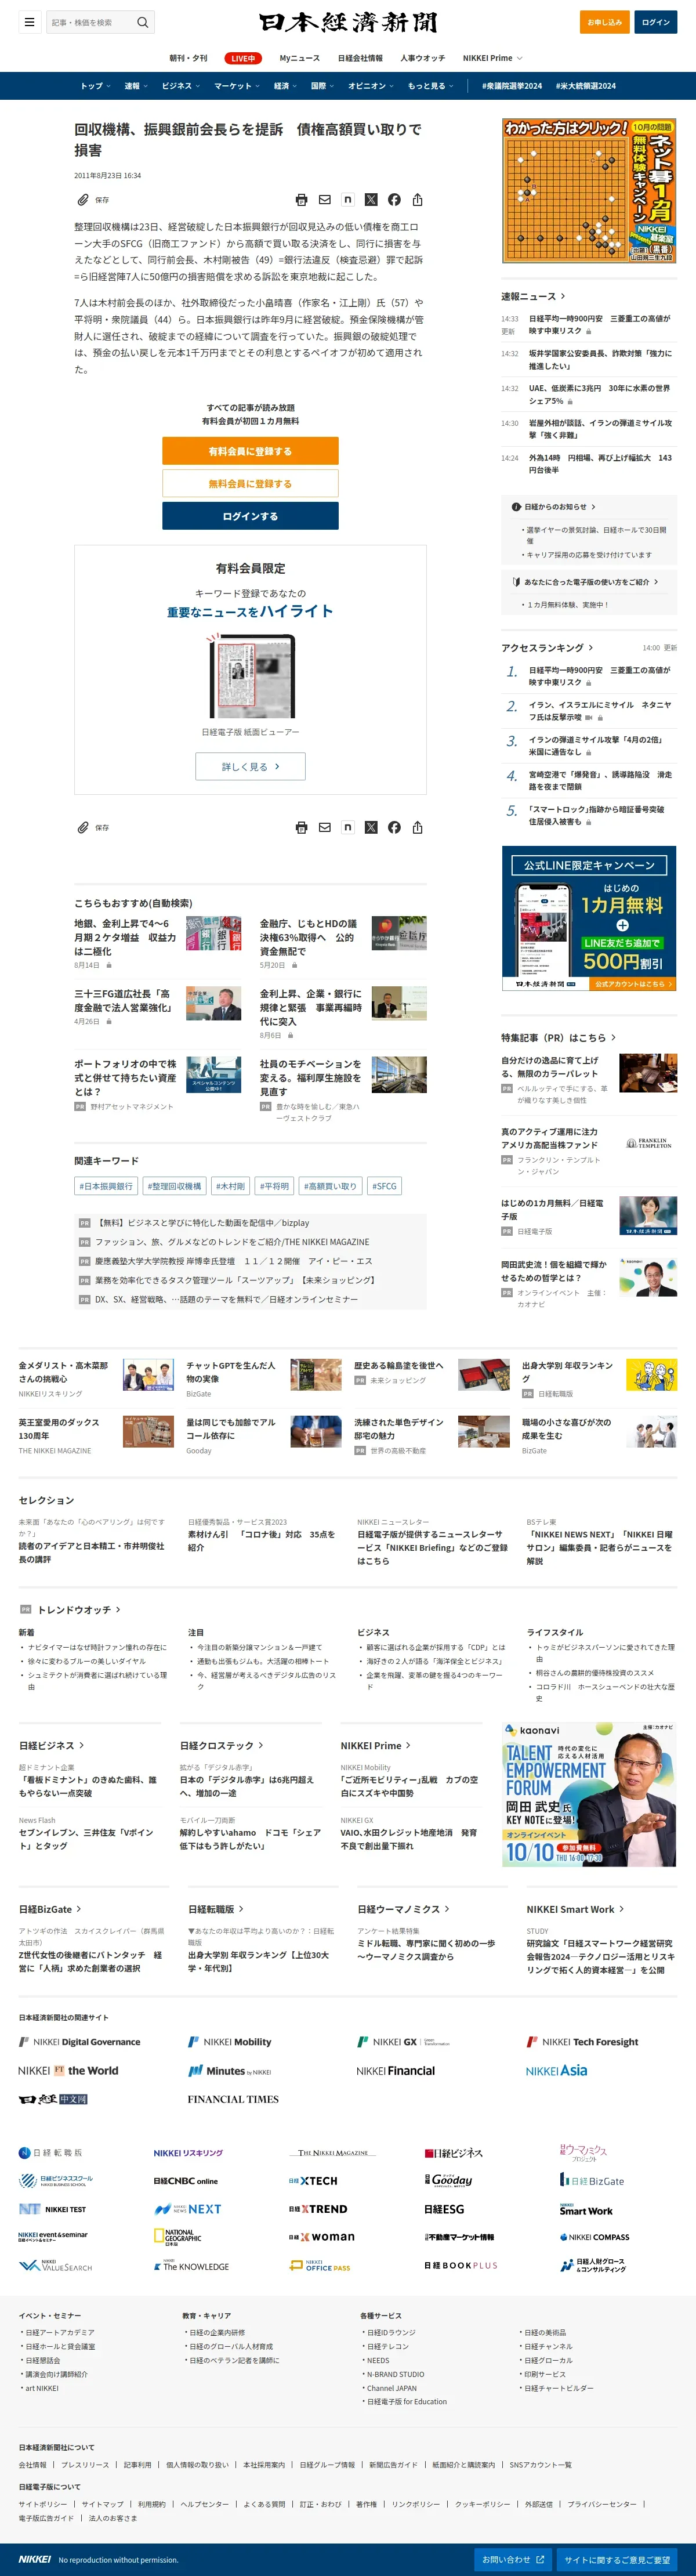Expand the NIKKEI Prime dropdown

492,58
